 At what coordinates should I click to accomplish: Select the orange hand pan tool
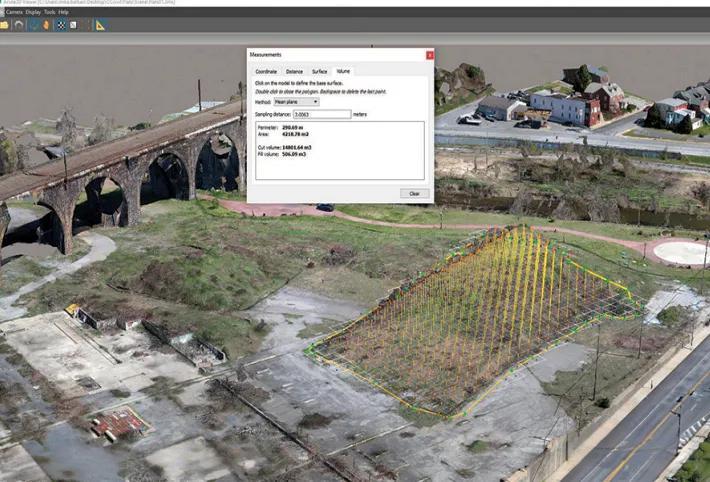[47, 24]
